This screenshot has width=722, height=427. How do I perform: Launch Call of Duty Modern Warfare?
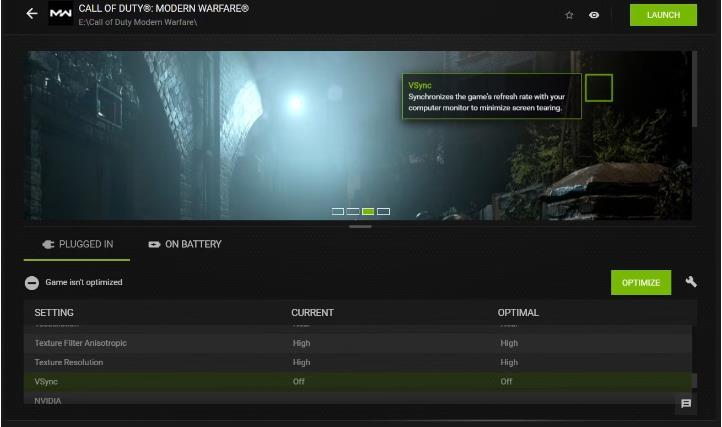663,15
